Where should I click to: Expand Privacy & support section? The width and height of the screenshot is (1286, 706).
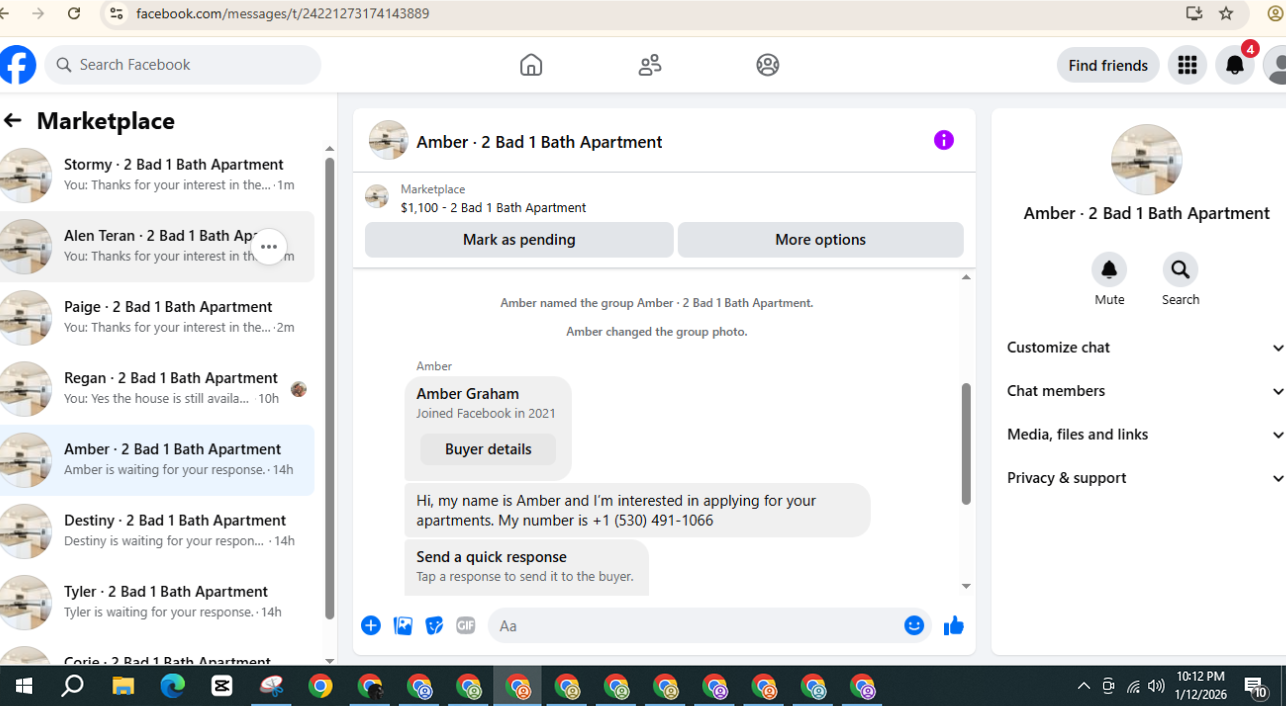1145,478
